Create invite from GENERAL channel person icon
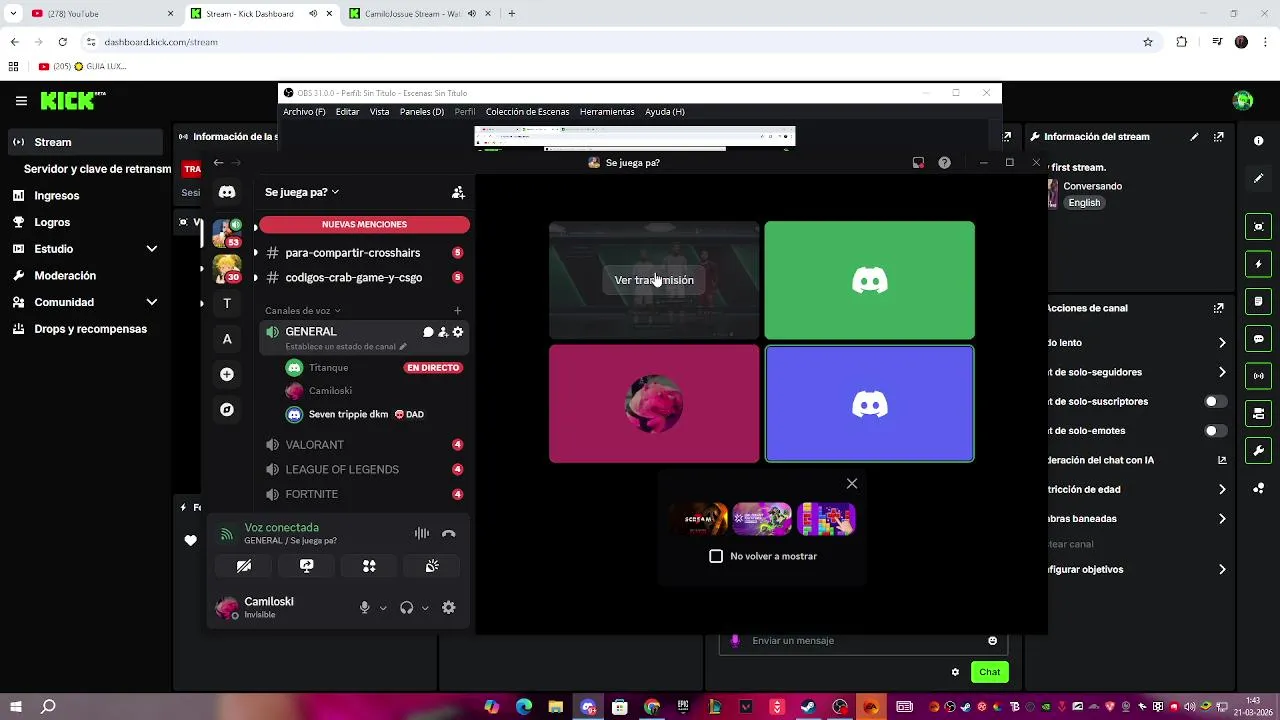Screen dimensions: 1280x720 pyautogui.click(x=443, y=332)
